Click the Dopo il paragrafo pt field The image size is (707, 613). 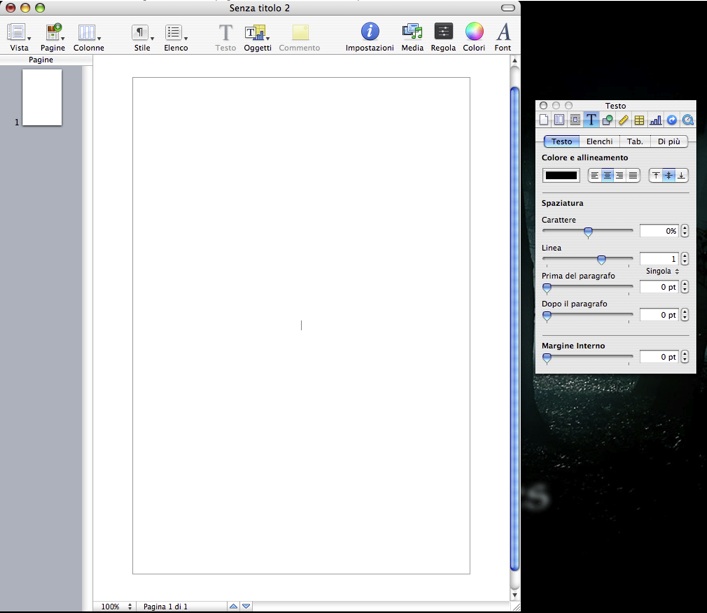coord(659,315)
